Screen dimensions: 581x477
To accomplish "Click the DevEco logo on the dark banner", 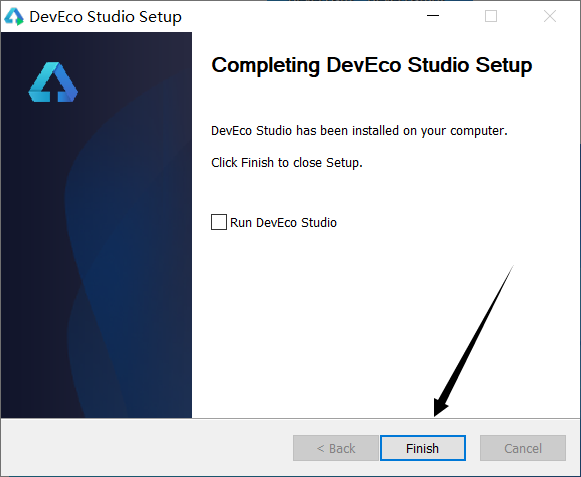I will [x=53, y=82].
